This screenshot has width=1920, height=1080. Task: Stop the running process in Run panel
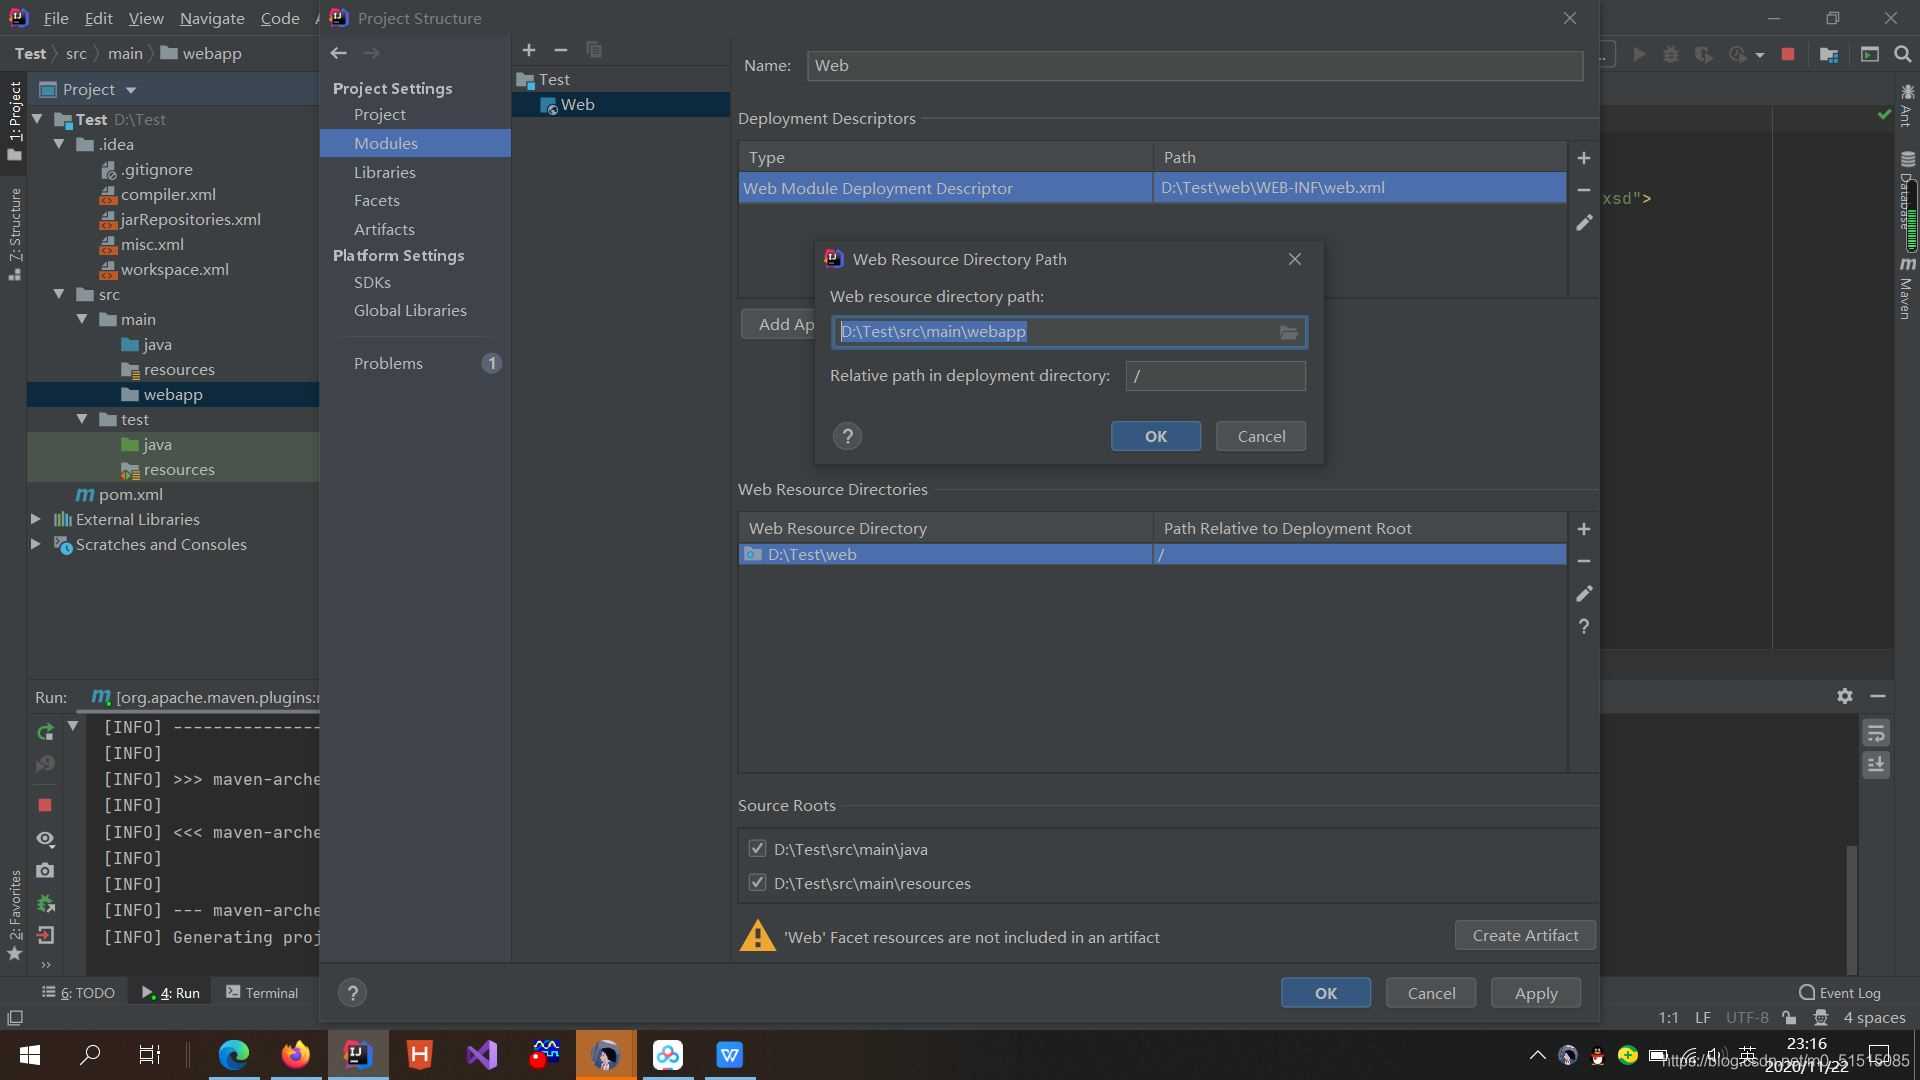pyautogui.click(x=46, y=805)
